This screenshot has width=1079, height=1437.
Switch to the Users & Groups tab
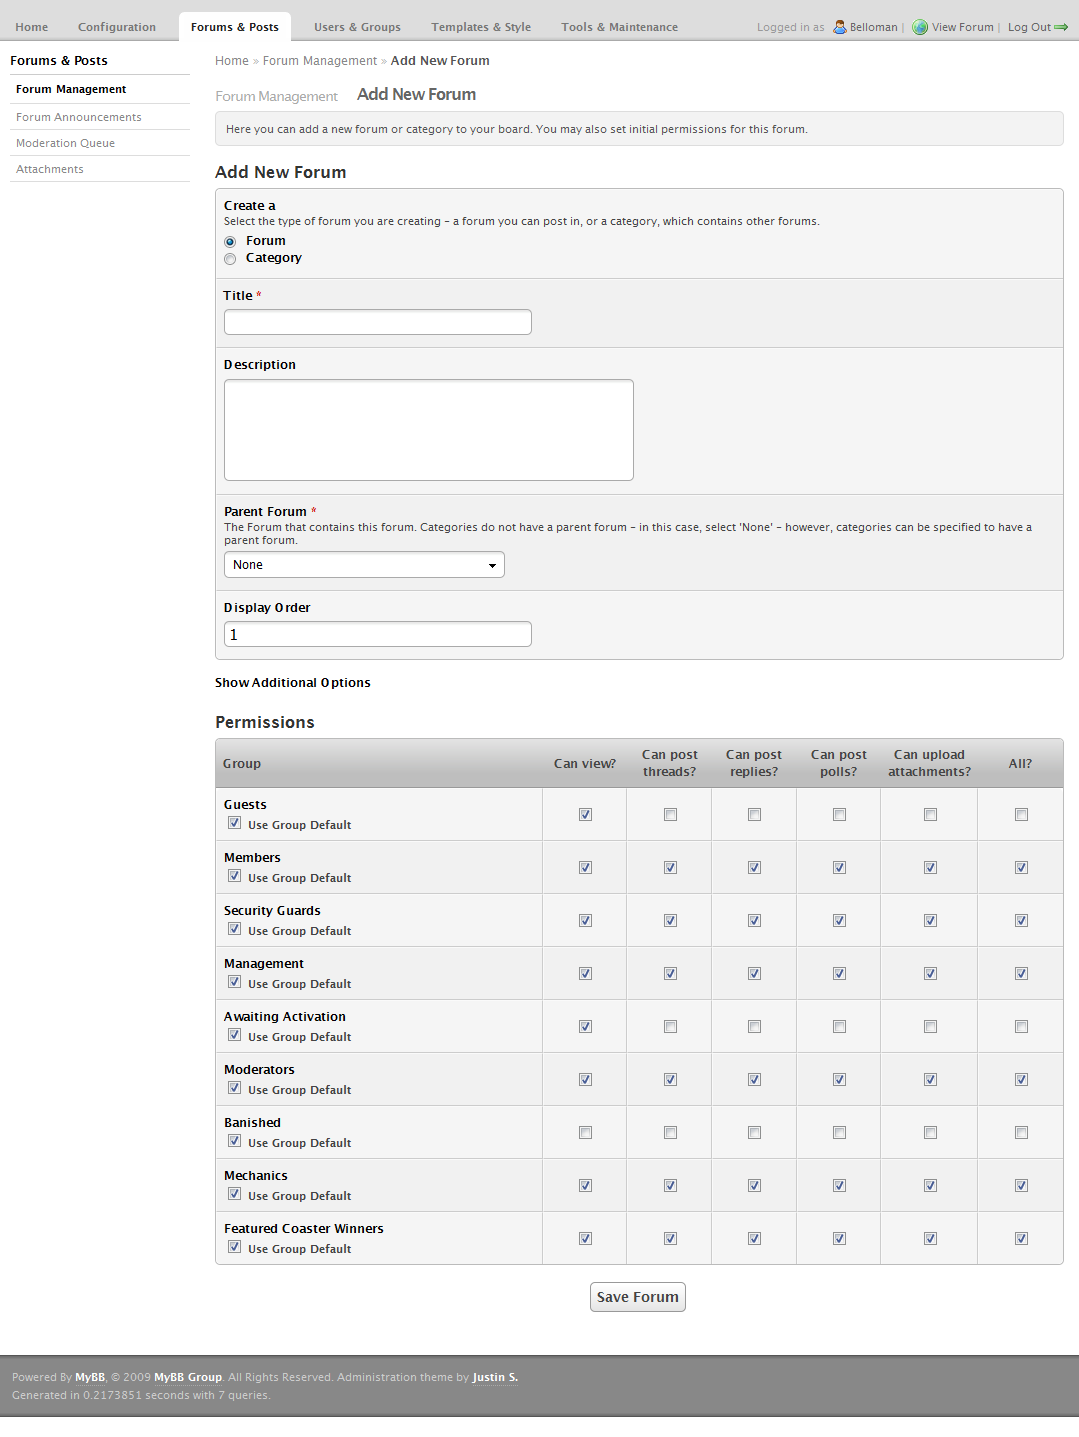point(357,27)
